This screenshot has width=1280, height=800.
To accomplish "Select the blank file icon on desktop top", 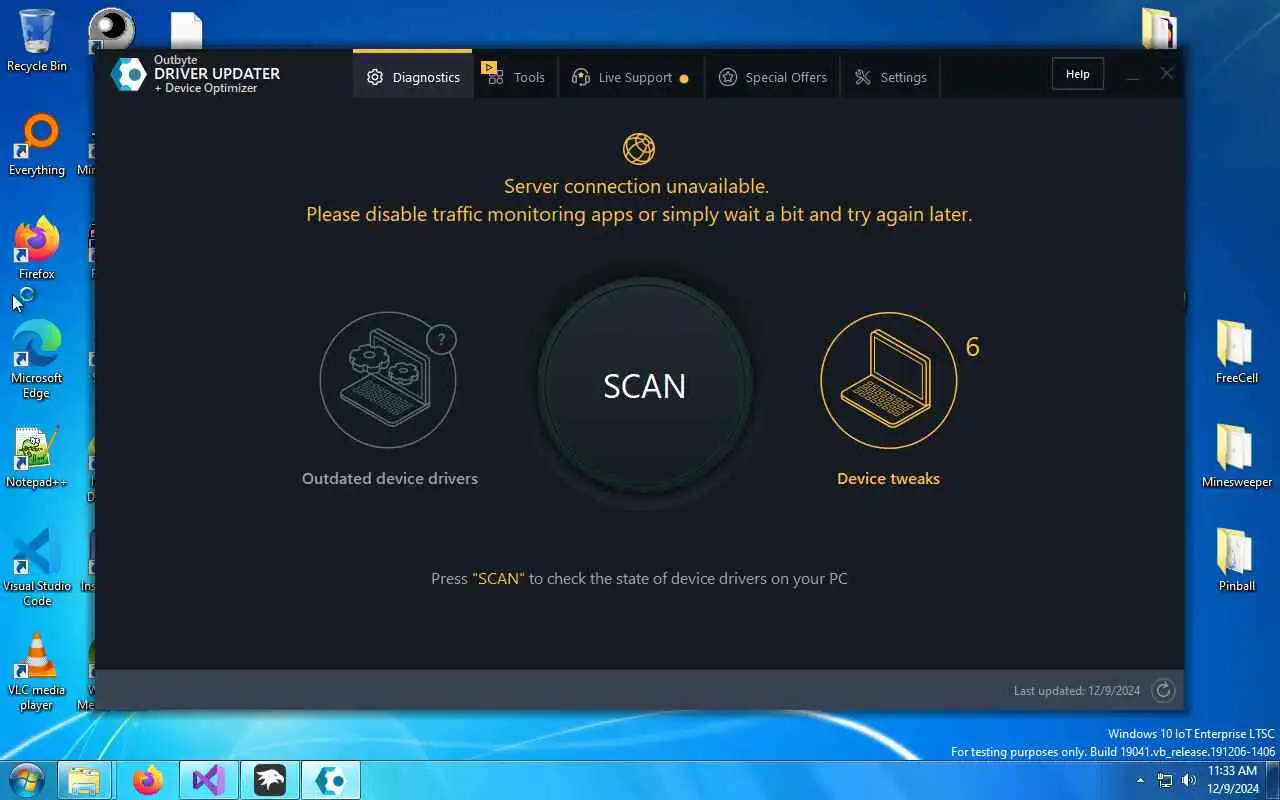I will (187, 30).
